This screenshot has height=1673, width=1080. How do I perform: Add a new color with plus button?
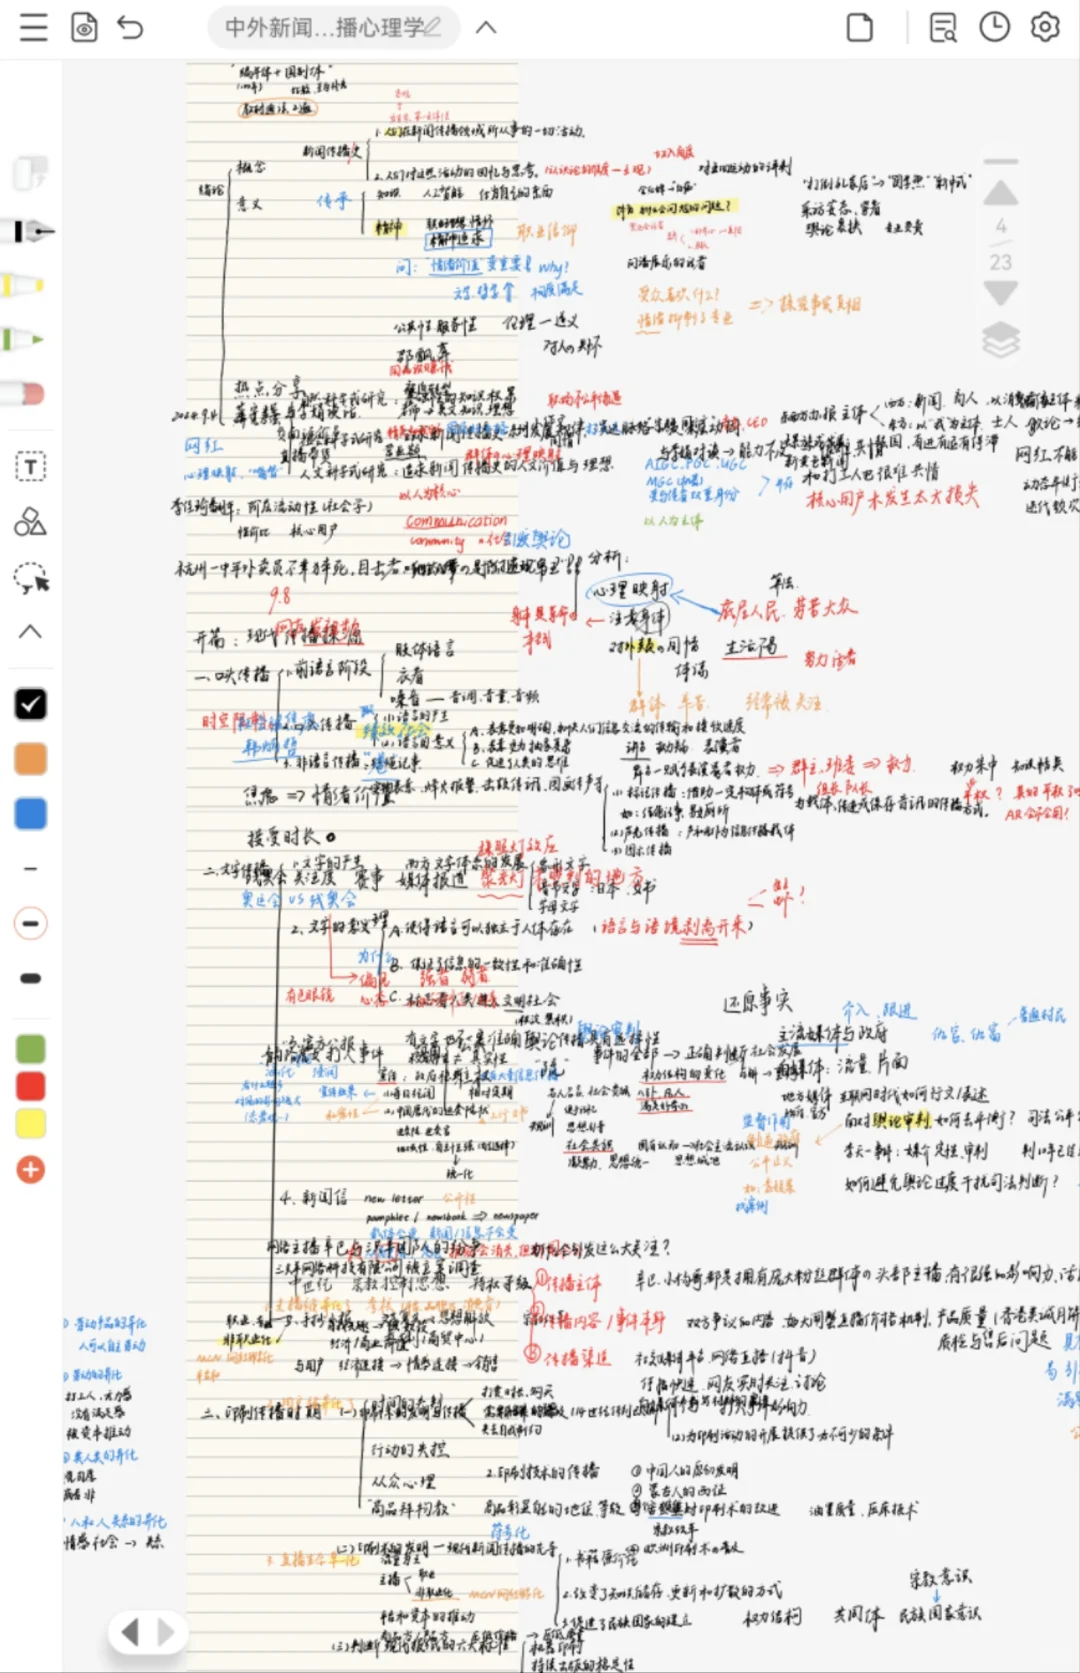(x=31, y=1169)
